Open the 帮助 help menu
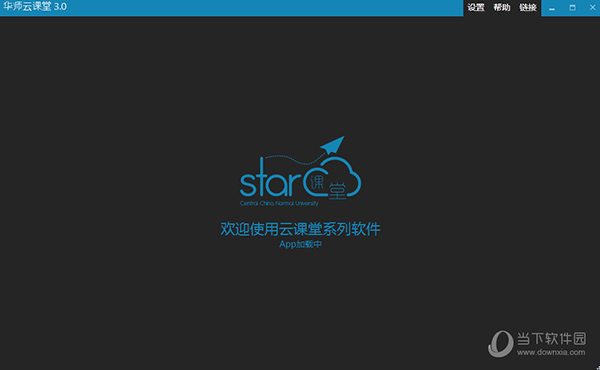This screenshot has width=600, height=370. [502, 7]
